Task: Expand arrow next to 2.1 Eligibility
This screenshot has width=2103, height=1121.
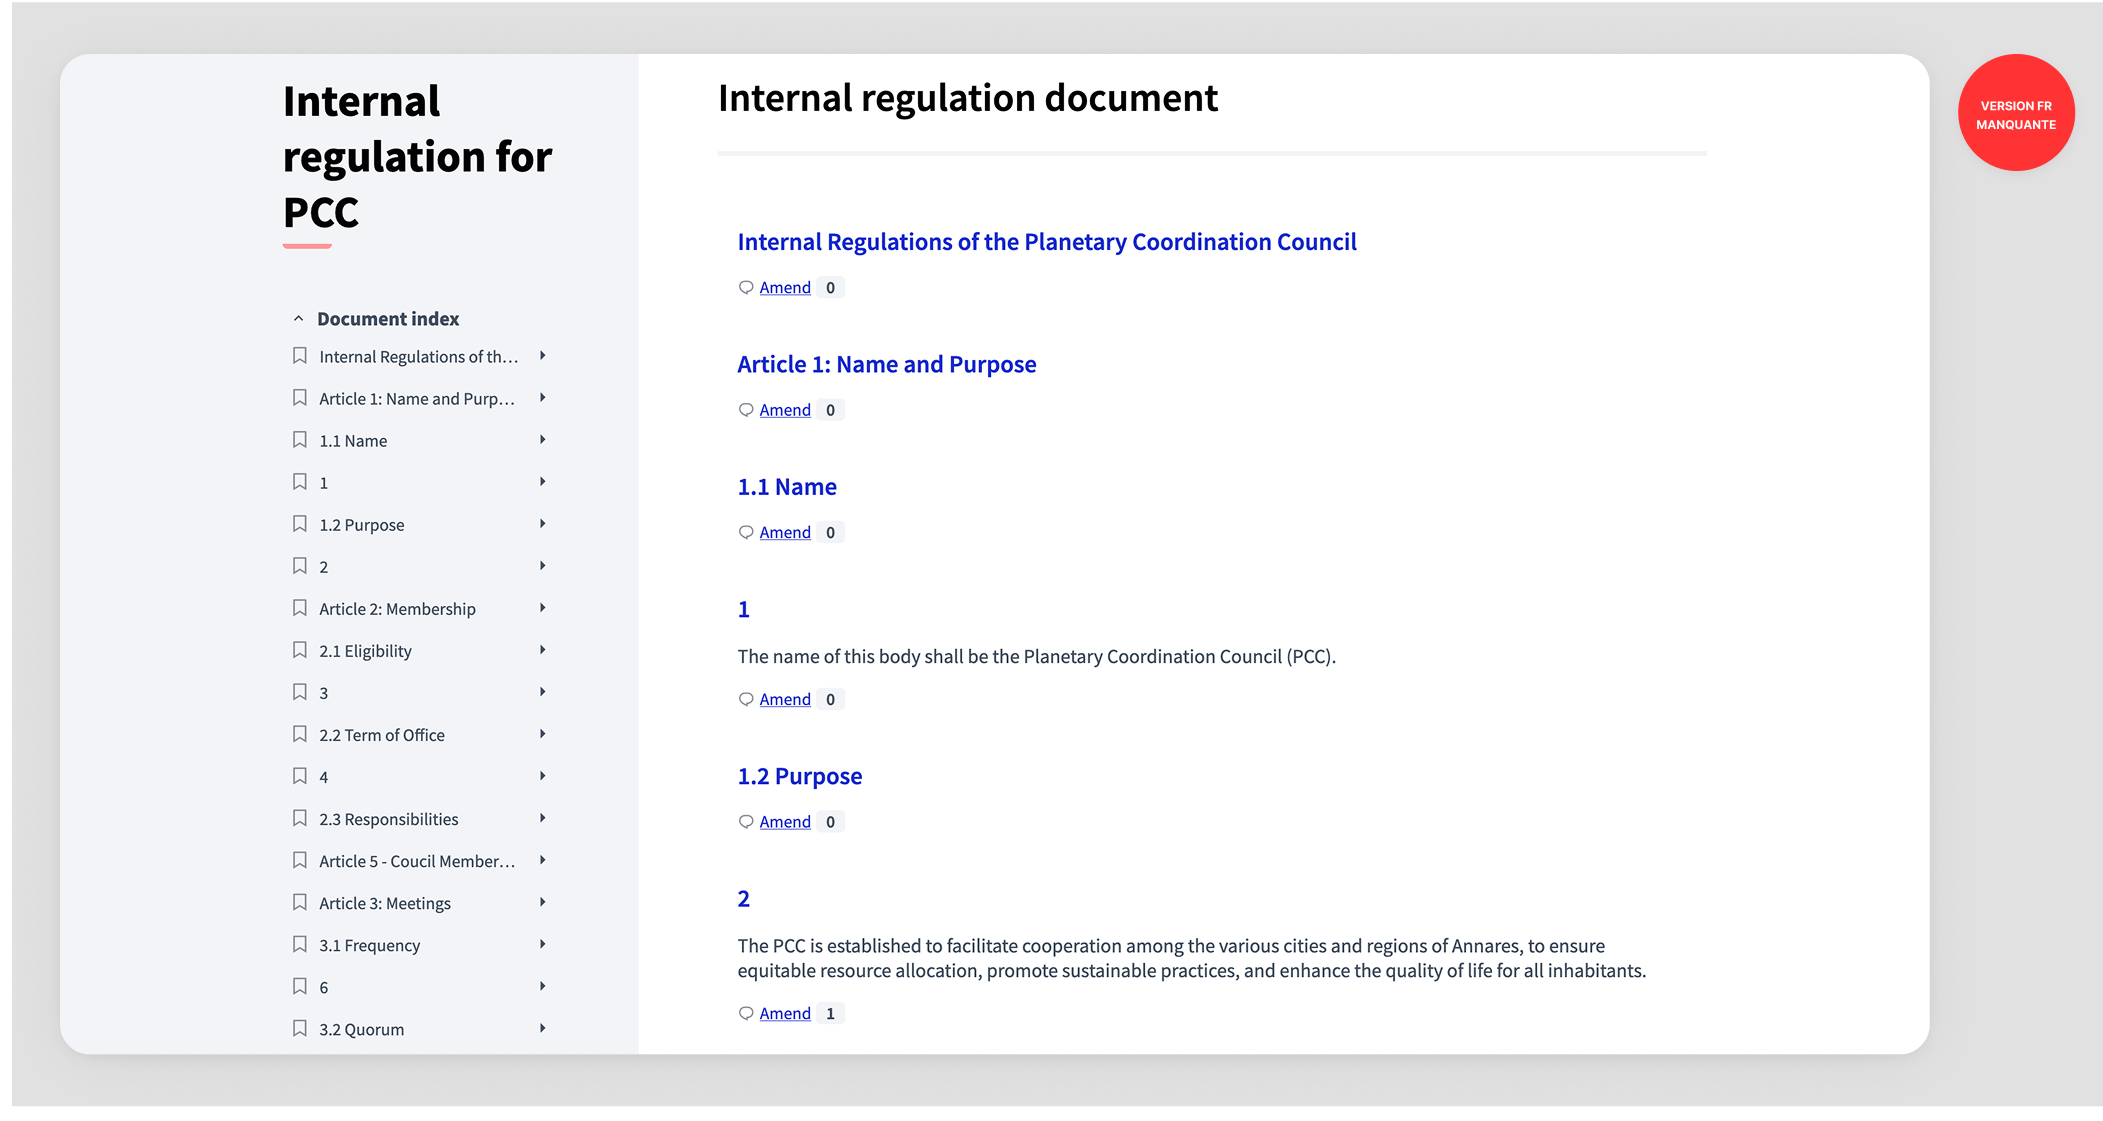Action: [x=543, y=650]
